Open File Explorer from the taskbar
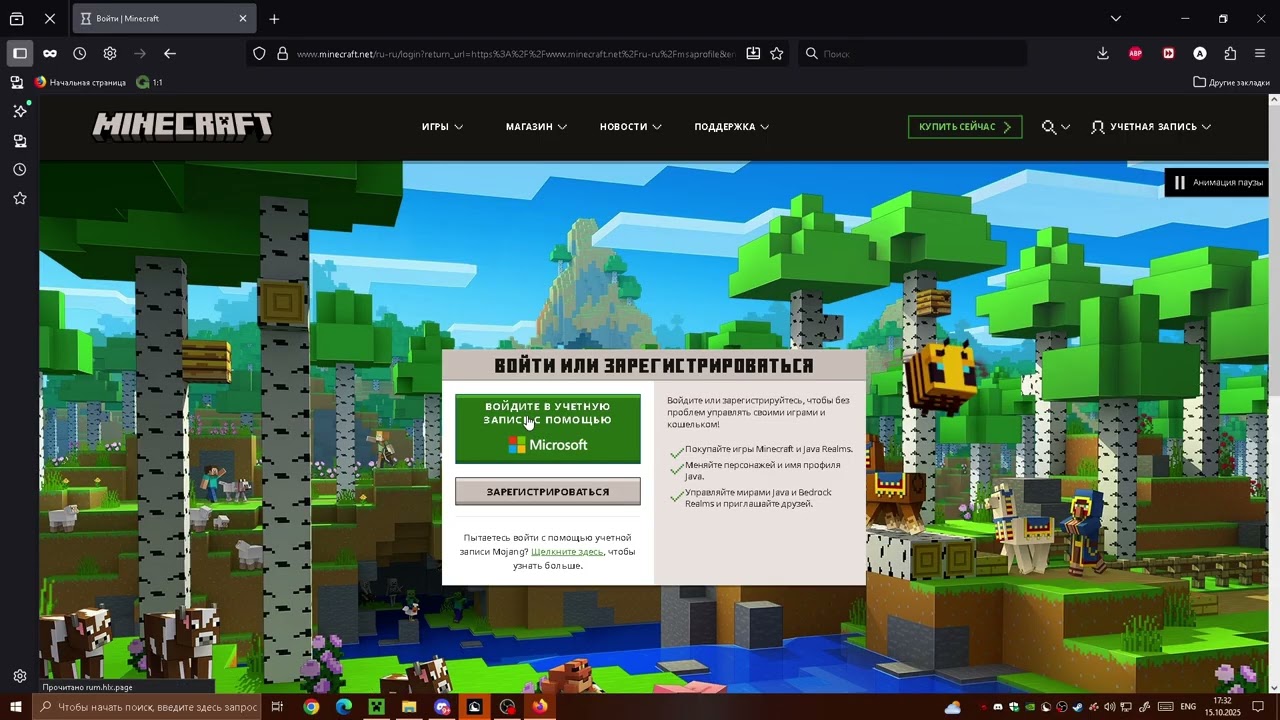The image size is (1280, 720). [x=409, y=707]
